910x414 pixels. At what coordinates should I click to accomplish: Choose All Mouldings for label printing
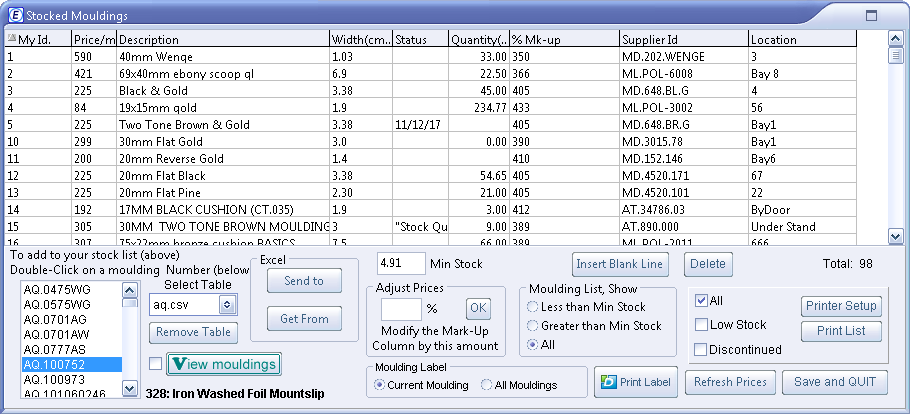(487, 385)
